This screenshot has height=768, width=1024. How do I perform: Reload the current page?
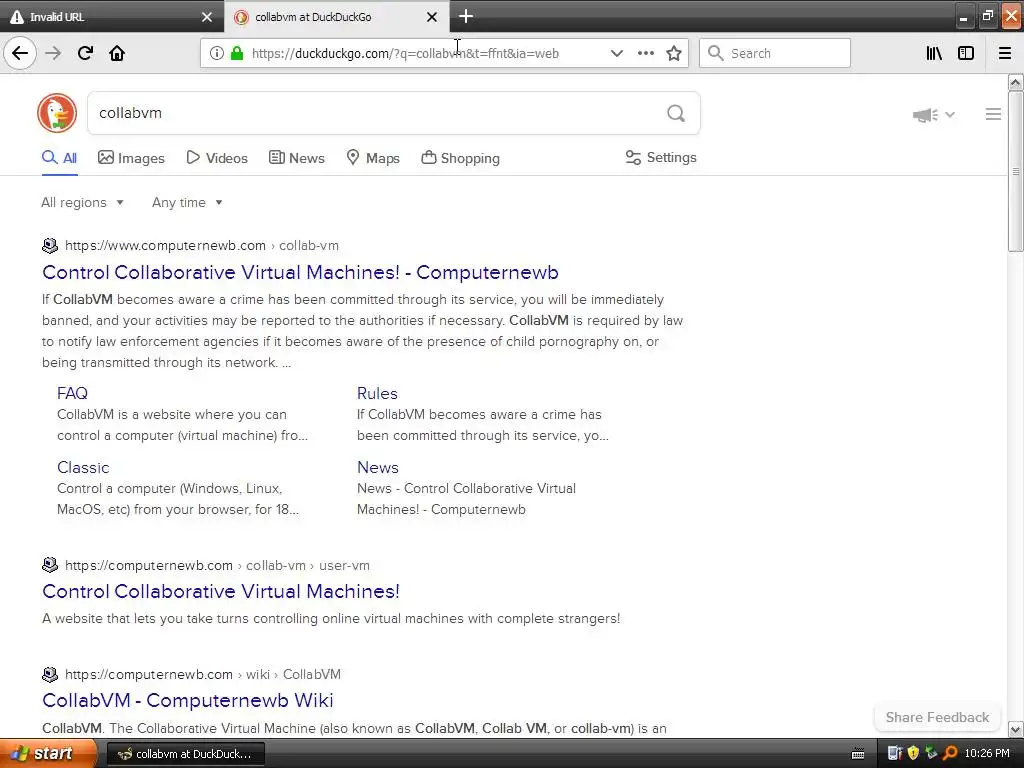[85, 53]
